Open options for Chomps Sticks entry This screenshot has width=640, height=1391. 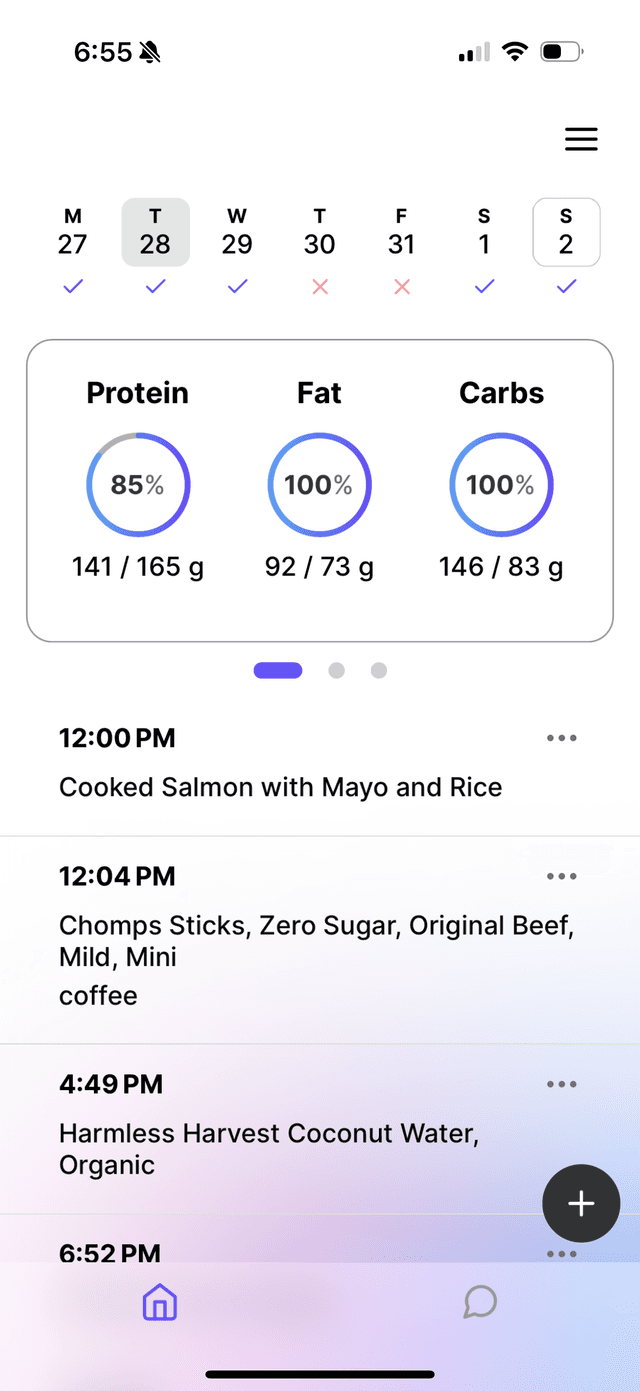[x=561, y=875]
